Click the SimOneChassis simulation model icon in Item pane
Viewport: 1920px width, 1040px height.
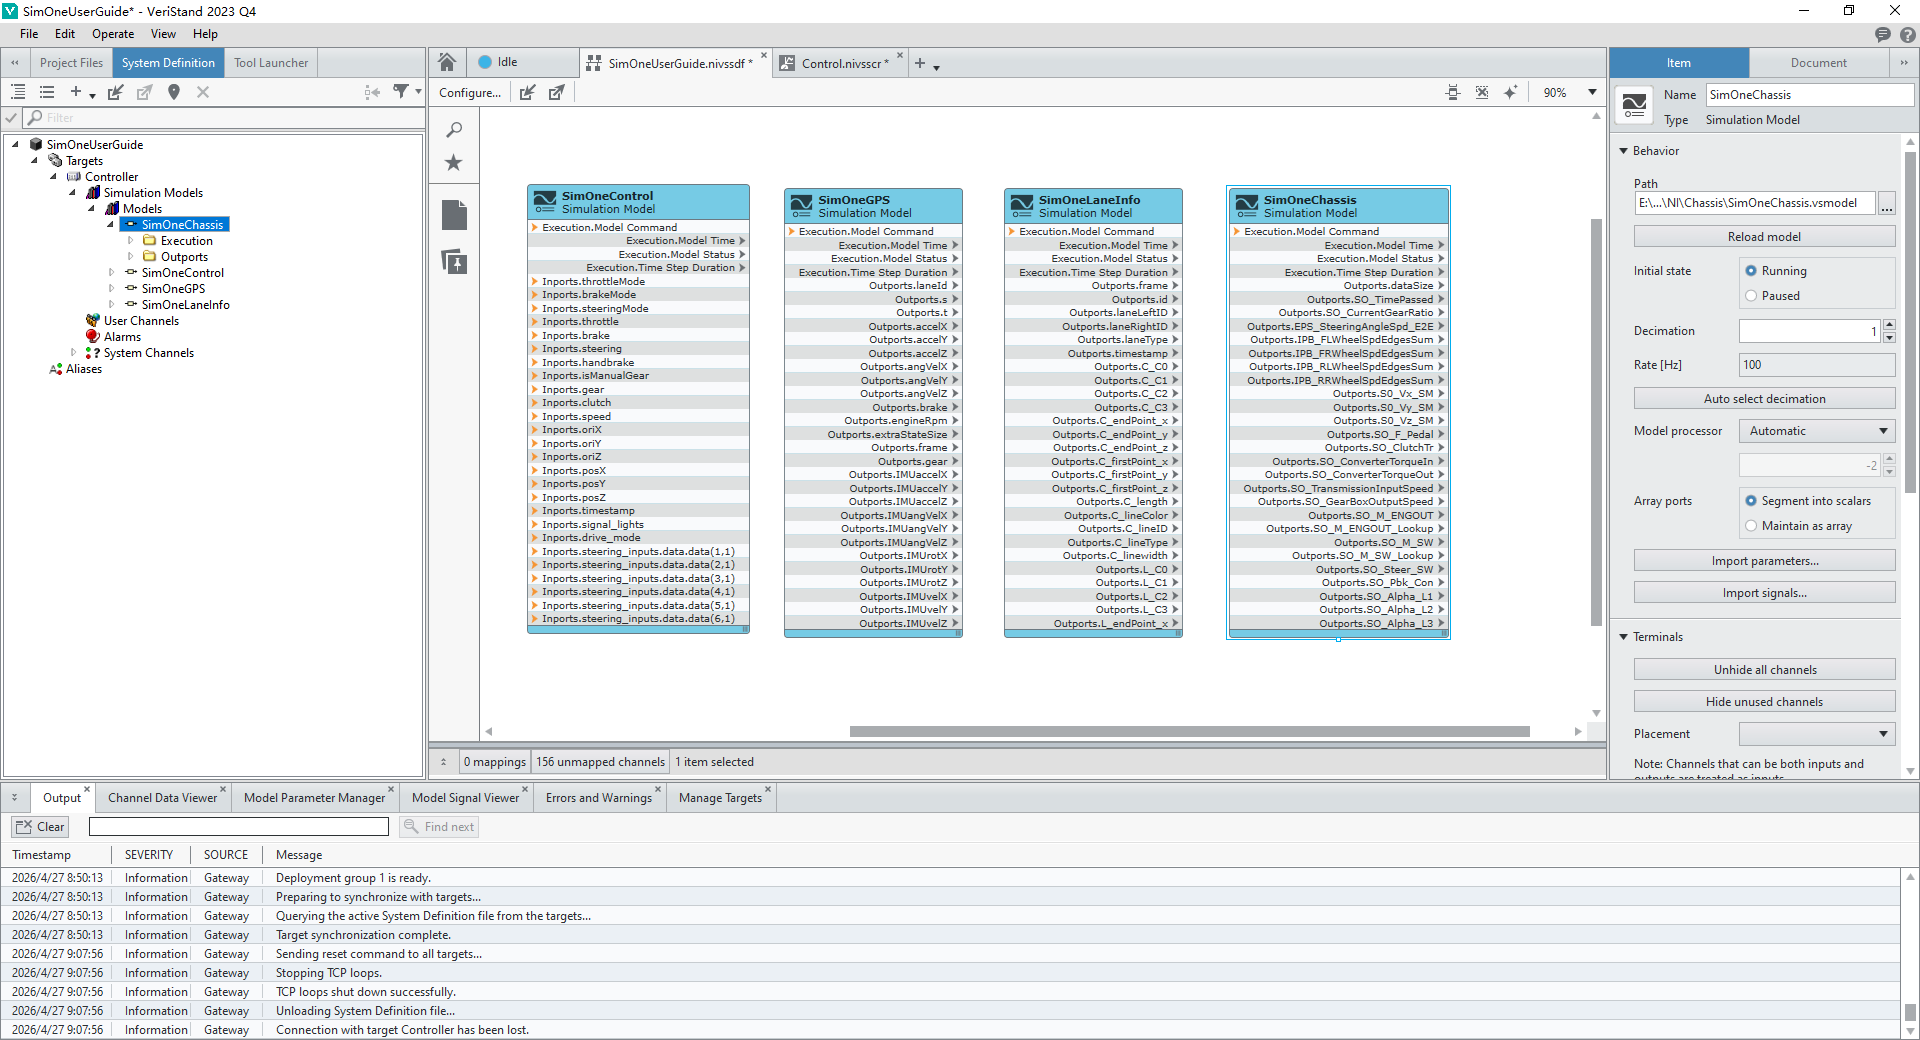pyautogui.click(x=1635, y=105)
